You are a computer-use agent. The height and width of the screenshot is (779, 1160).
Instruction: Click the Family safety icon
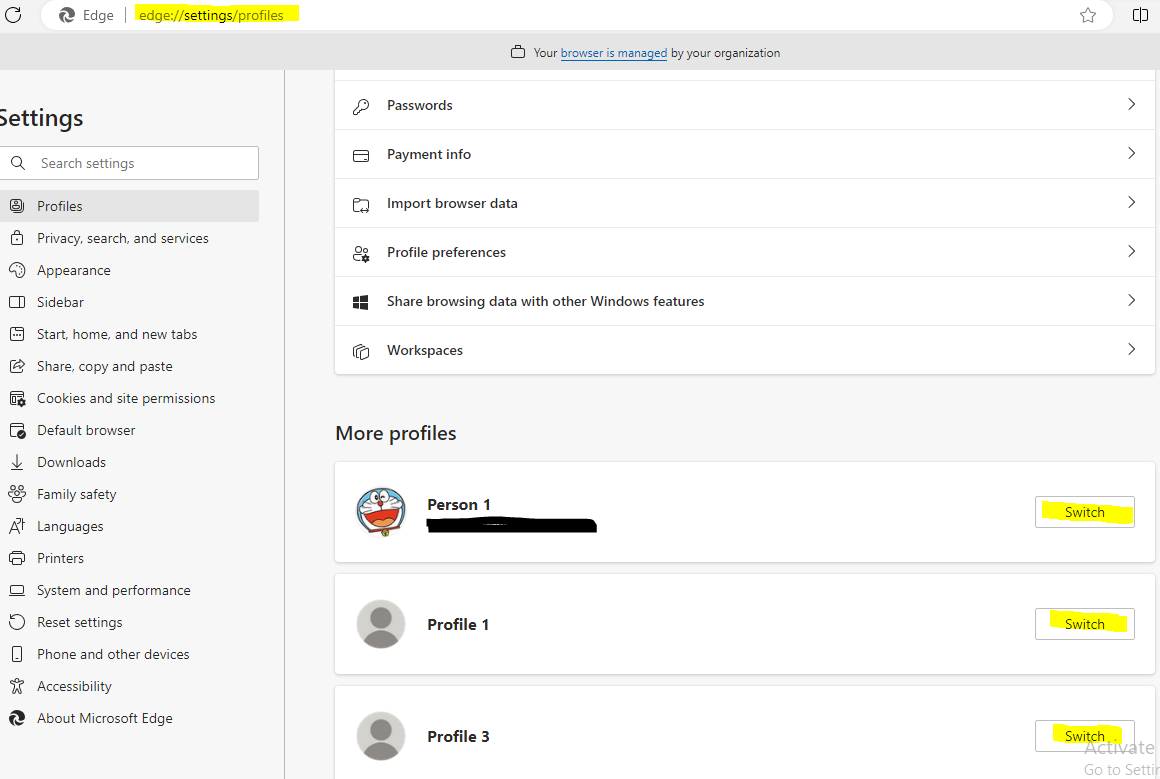(x=17, y=494)
